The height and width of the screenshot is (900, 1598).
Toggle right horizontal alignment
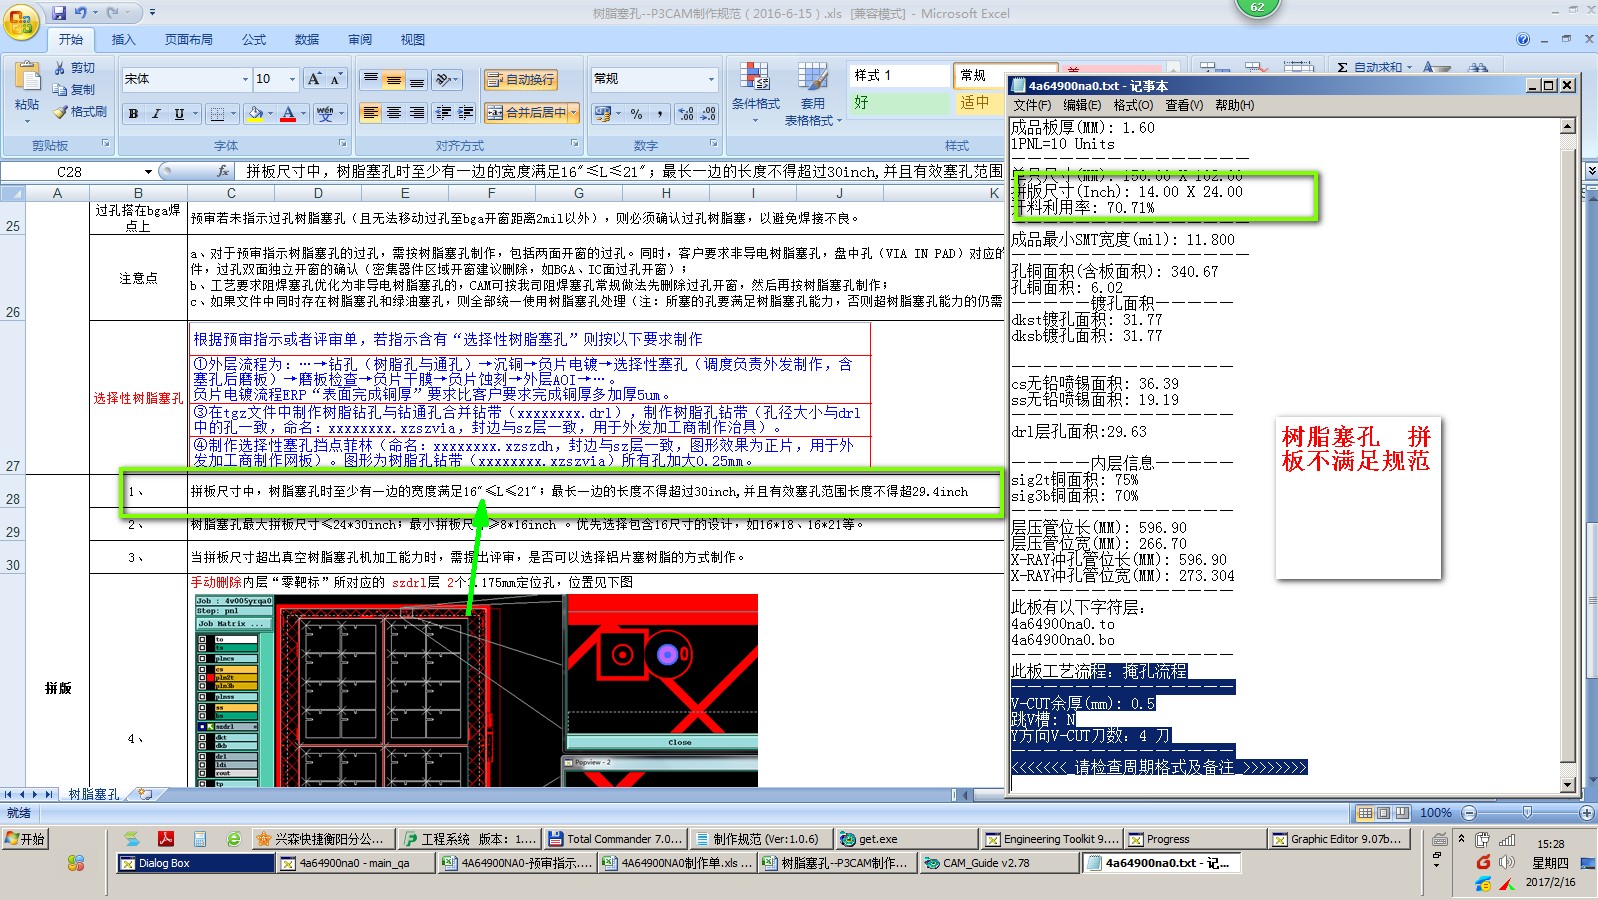417,113
